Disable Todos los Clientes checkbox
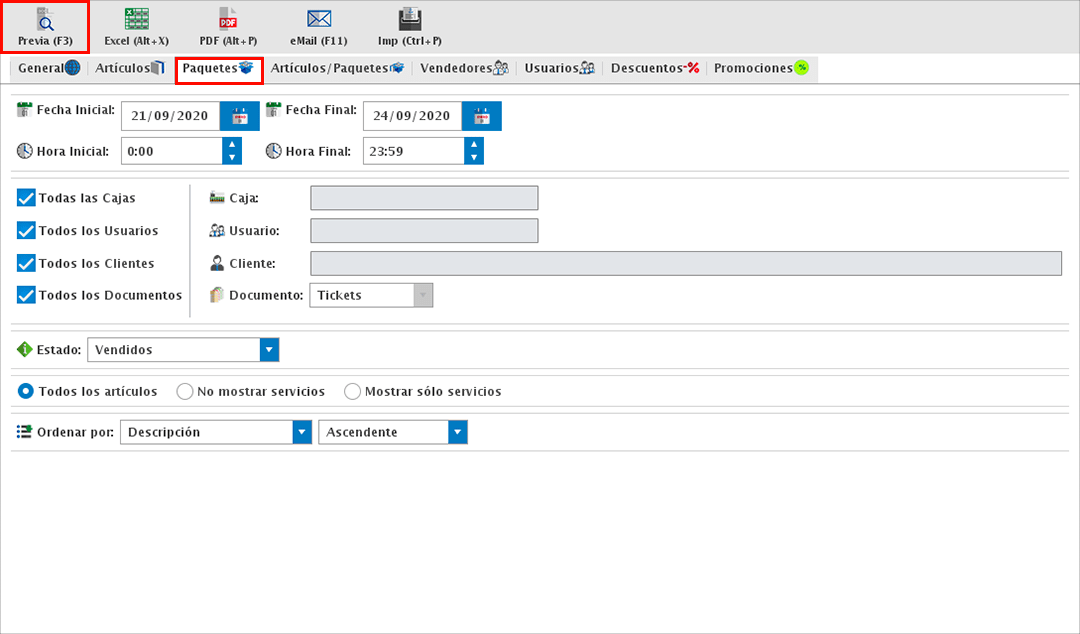1080x634 pixels. pos(27,264)
